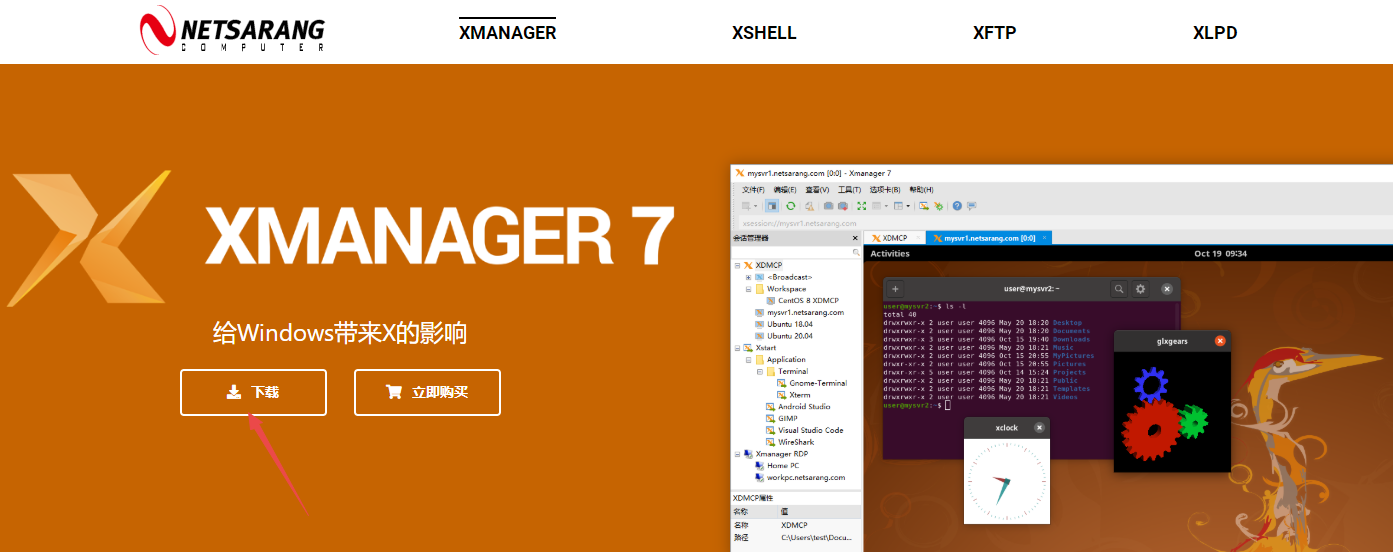This screenshot has height=552, width=1393.
Task: Click the 下载 download button
Action: point(253,392)
